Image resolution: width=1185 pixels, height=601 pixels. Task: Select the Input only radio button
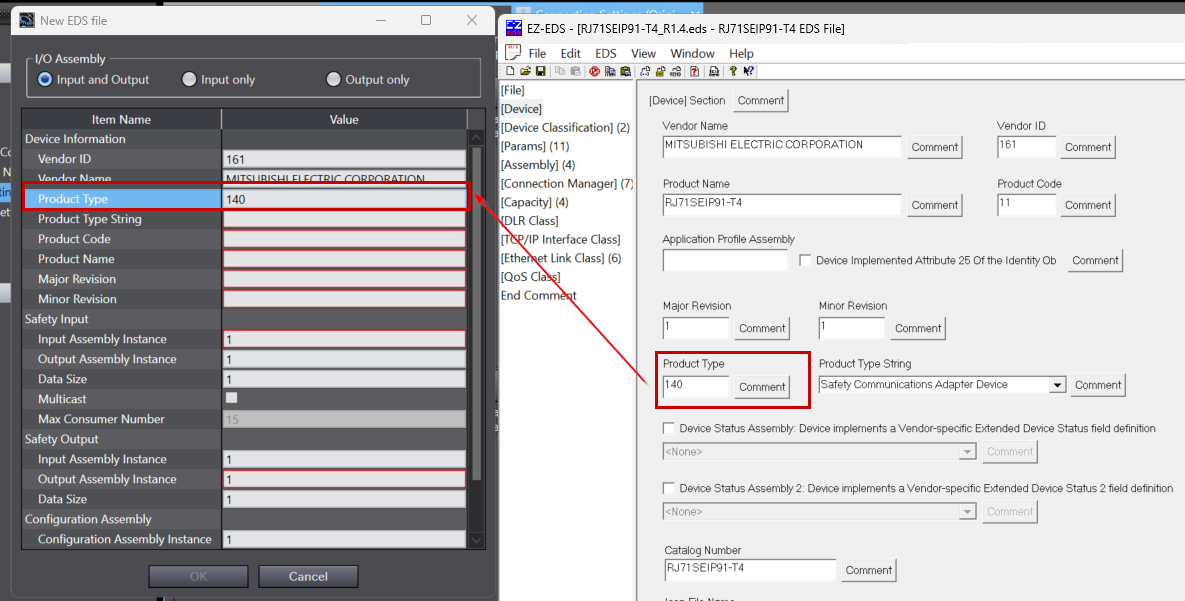[x=189, y=79]
